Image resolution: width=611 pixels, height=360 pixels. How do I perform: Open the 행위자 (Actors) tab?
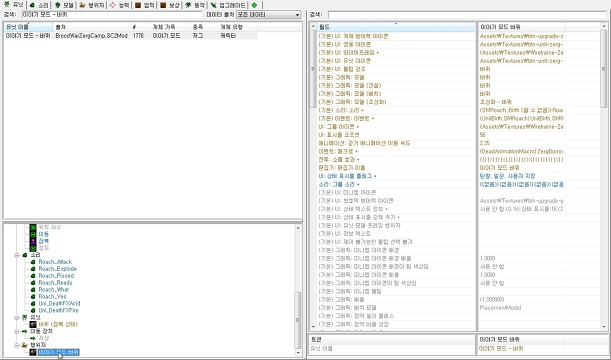(x=92, y=5)
